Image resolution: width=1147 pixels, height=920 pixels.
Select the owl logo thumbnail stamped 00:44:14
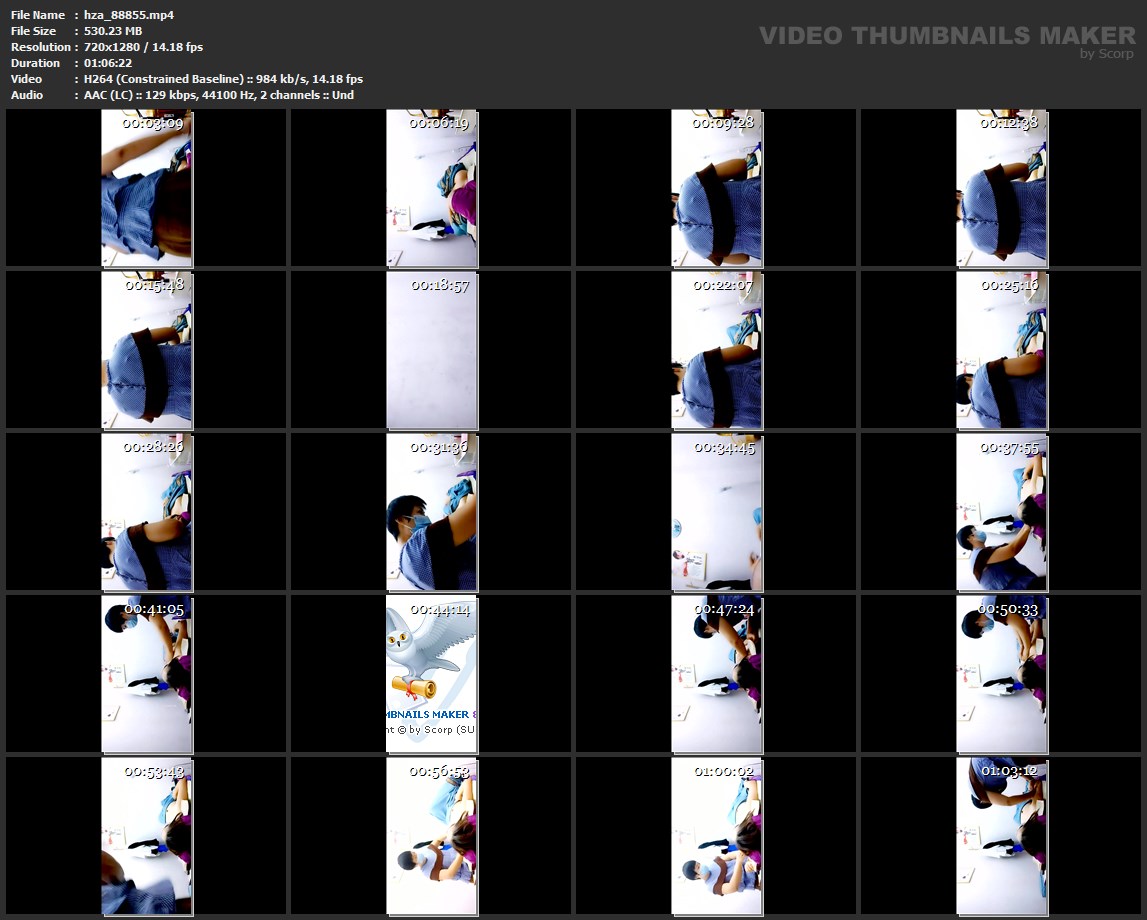click(432, 674)
